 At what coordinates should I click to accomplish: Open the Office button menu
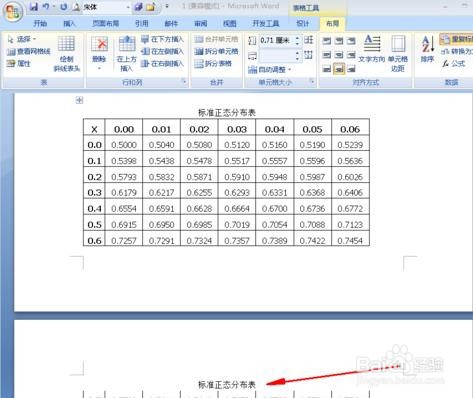tap(13, 11)
